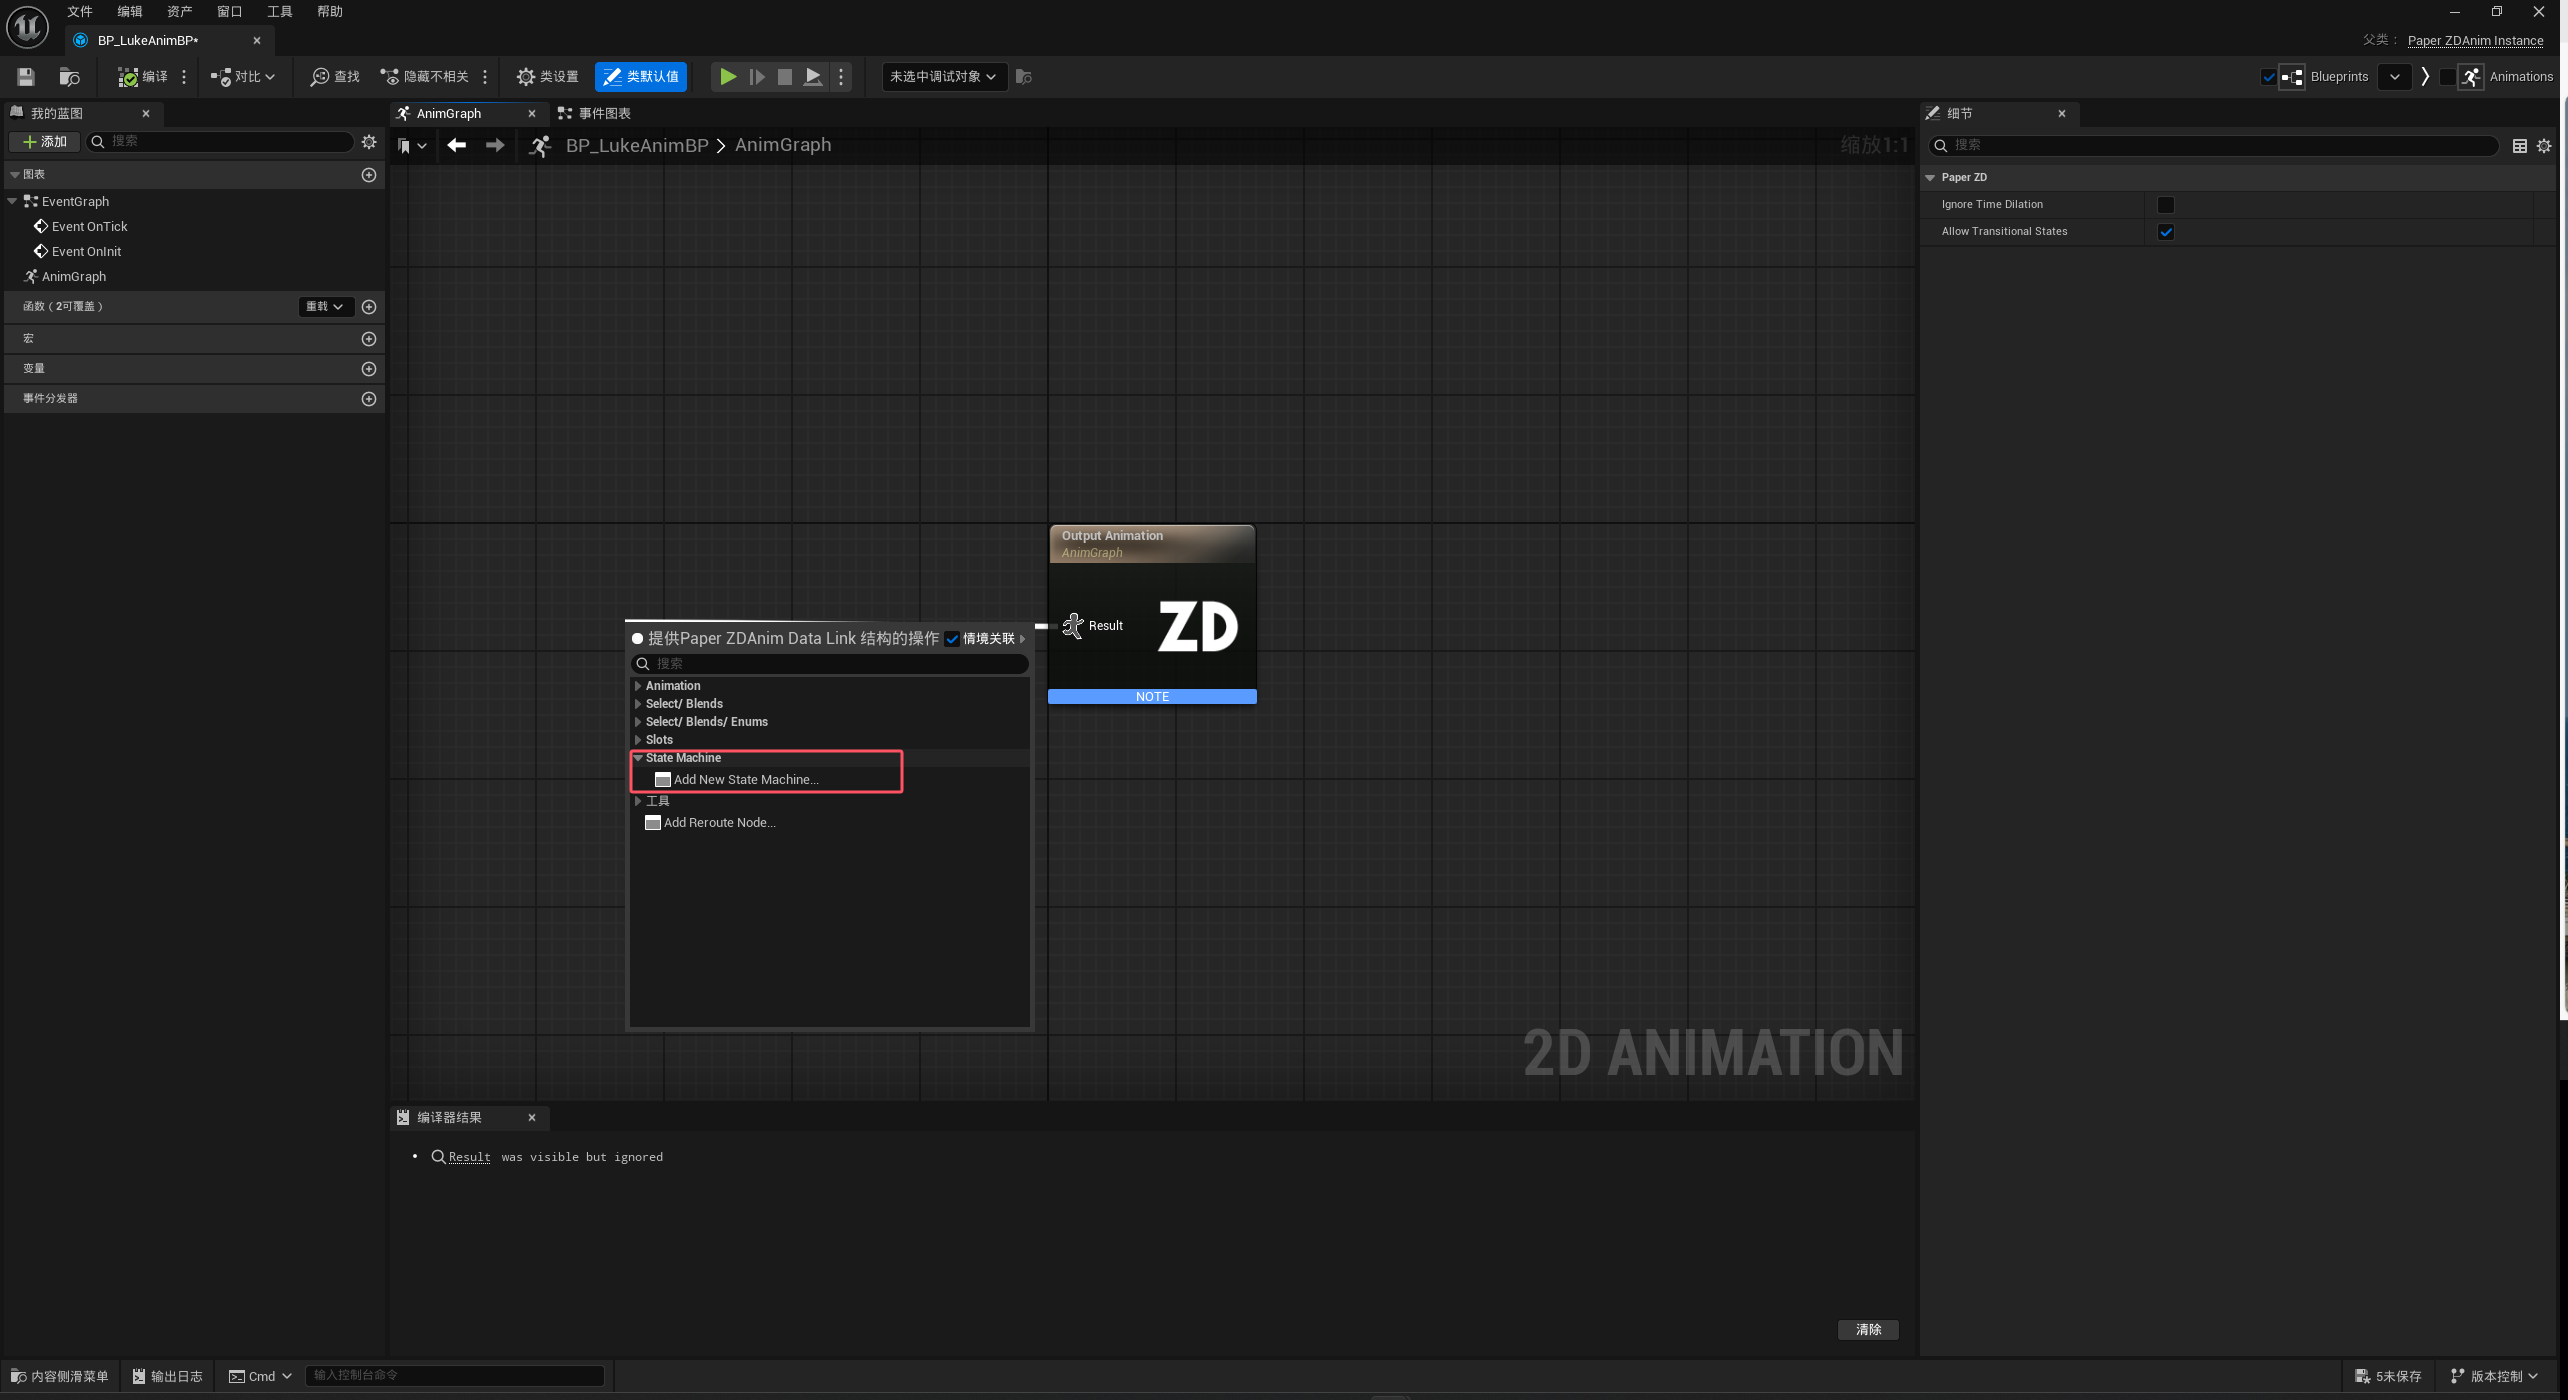The image size is (2568, 1400).
Task: Click the Compile button icon
Action: 128,77
